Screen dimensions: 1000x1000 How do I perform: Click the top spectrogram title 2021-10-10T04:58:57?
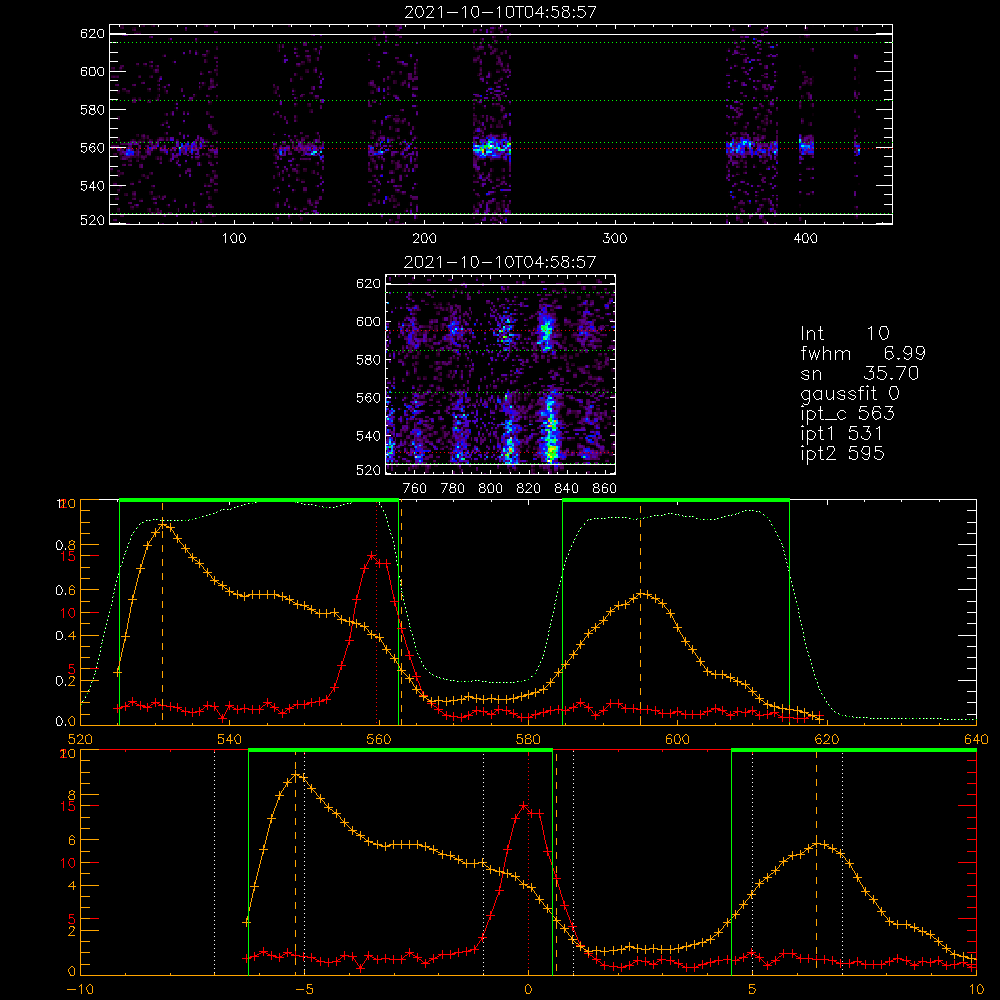pyautogui.click(x=501, y=12)
